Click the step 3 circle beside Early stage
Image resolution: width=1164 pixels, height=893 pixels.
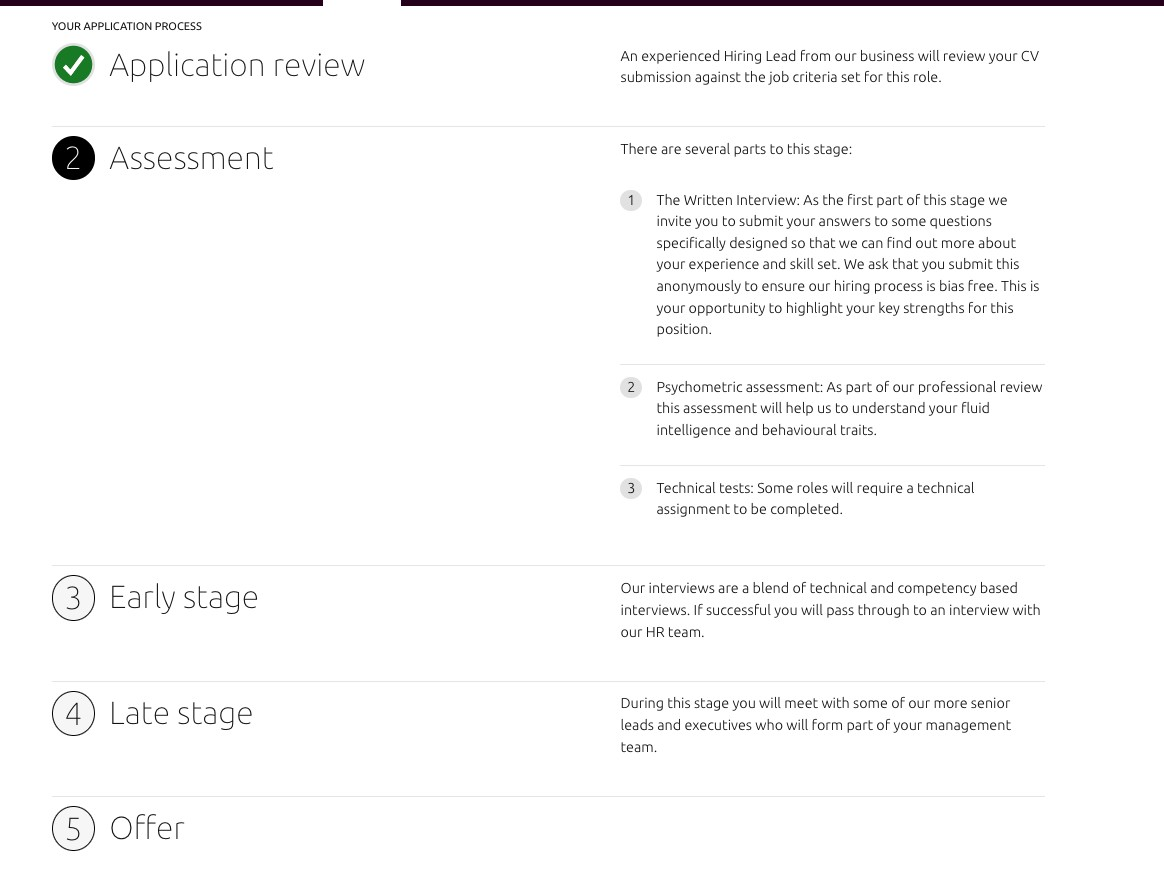[x=73, y=598]
